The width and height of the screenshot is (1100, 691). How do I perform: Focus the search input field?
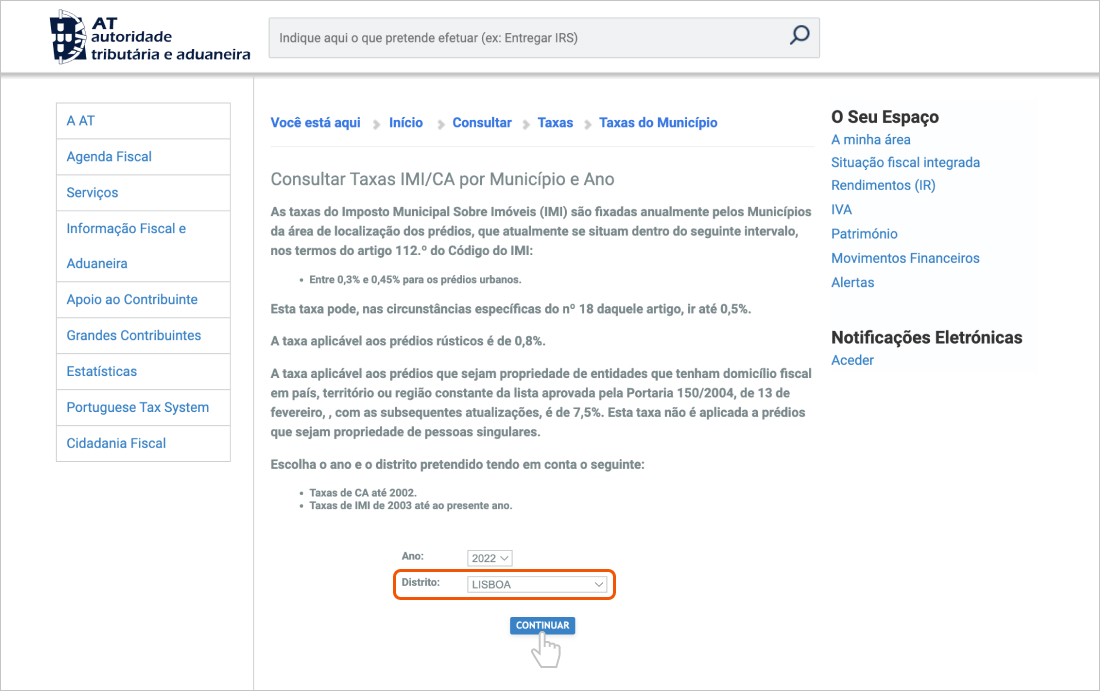530,38
